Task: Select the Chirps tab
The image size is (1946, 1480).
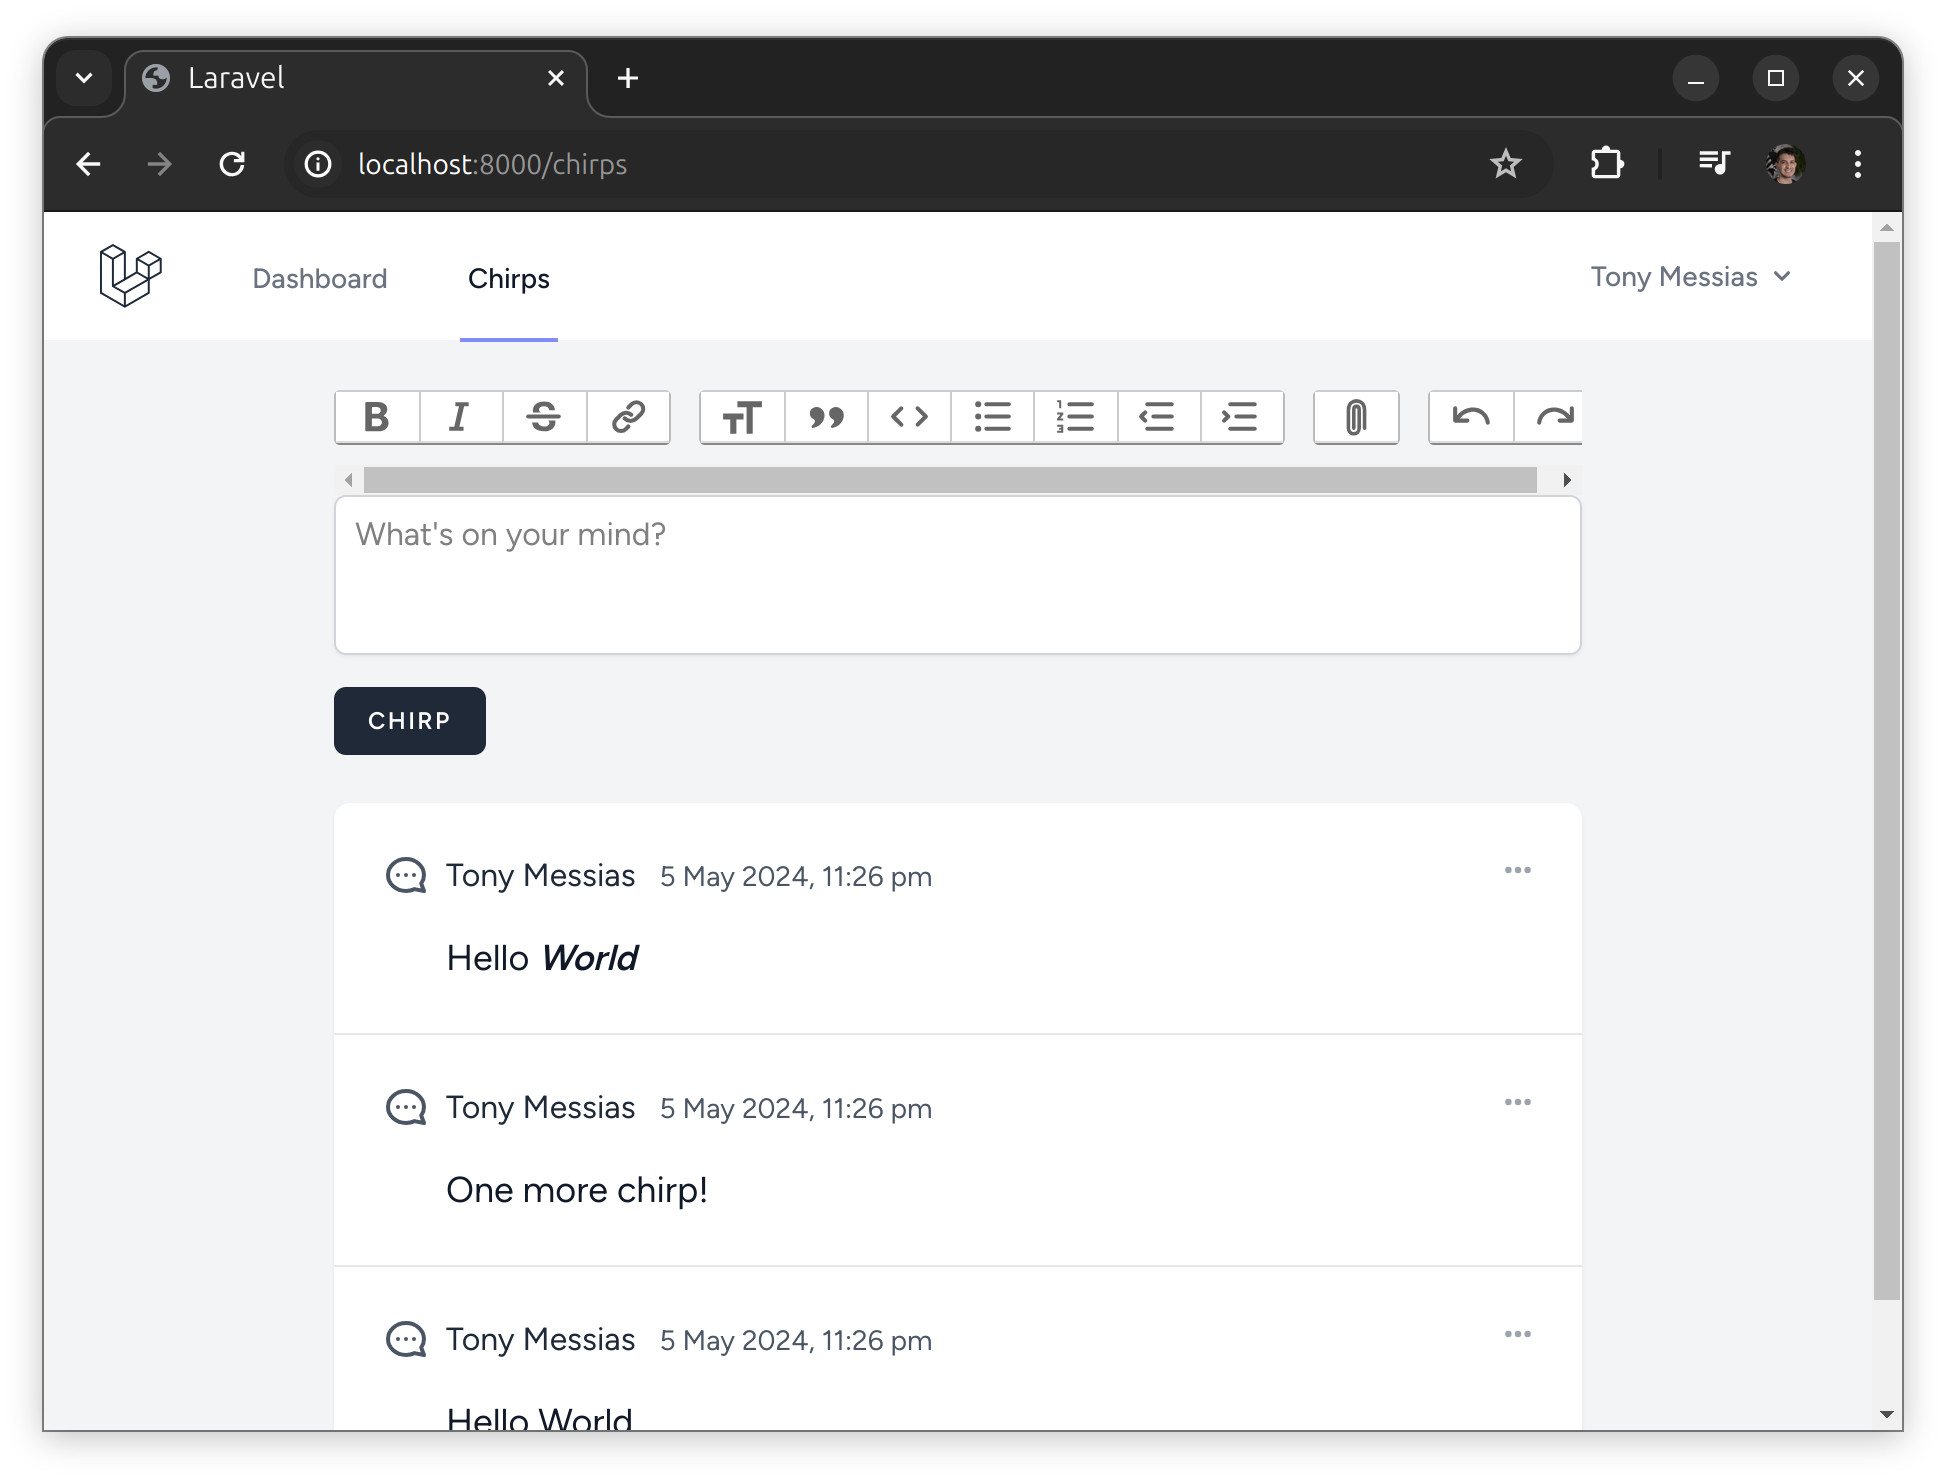Action: tap(508, 277)
